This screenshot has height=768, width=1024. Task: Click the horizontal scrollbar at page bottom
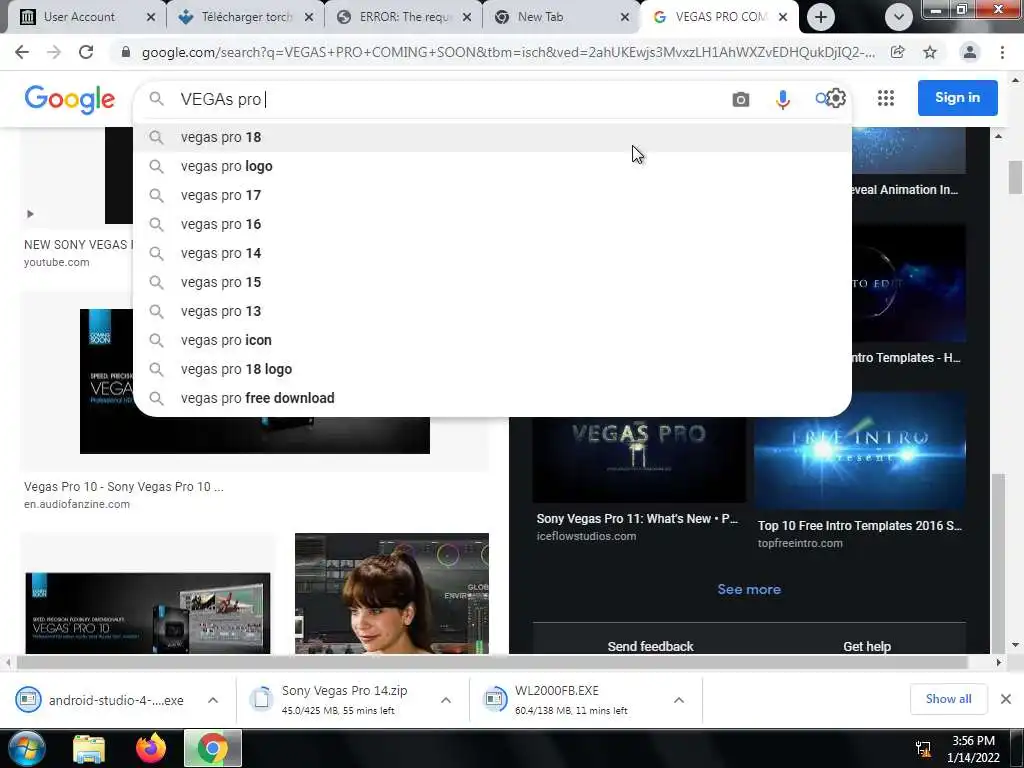tap(492, 662)
